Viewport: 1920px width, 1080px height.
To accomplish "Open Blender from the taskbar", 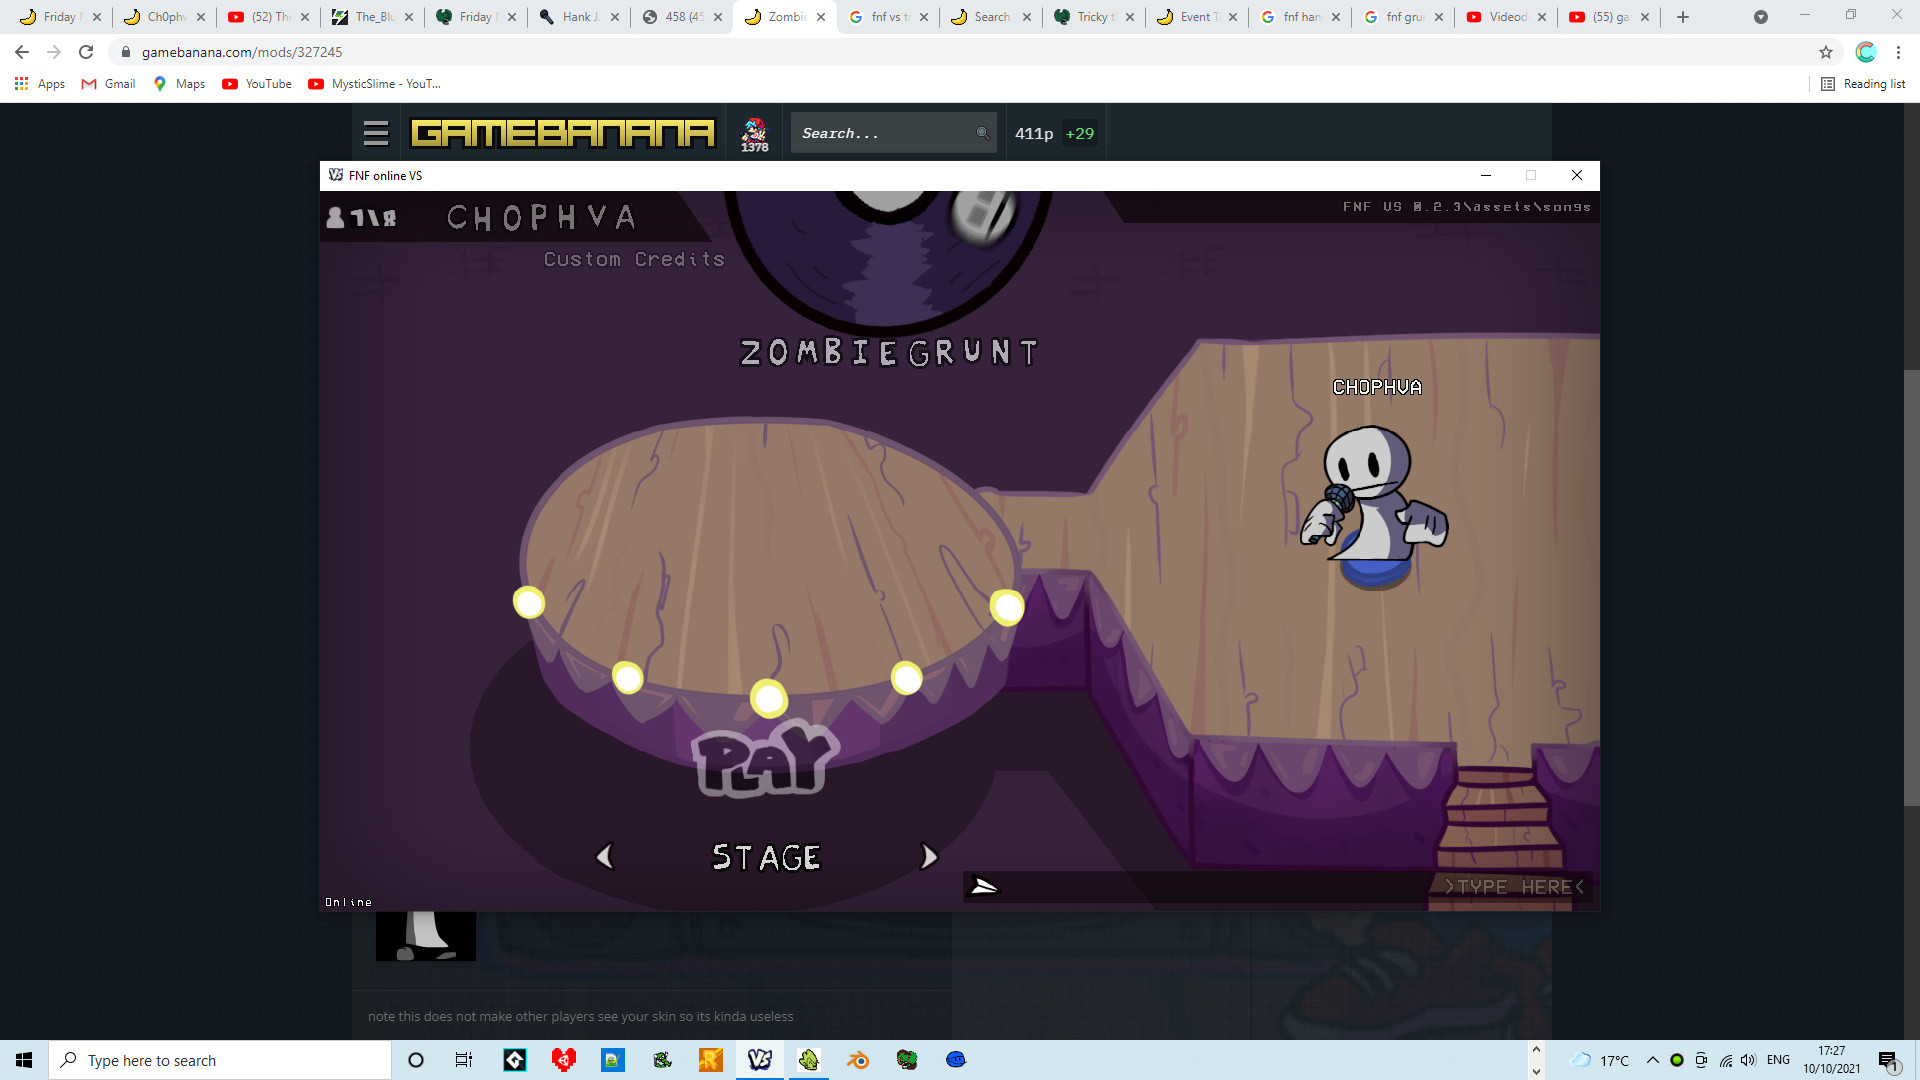I will click(858, 1060).
